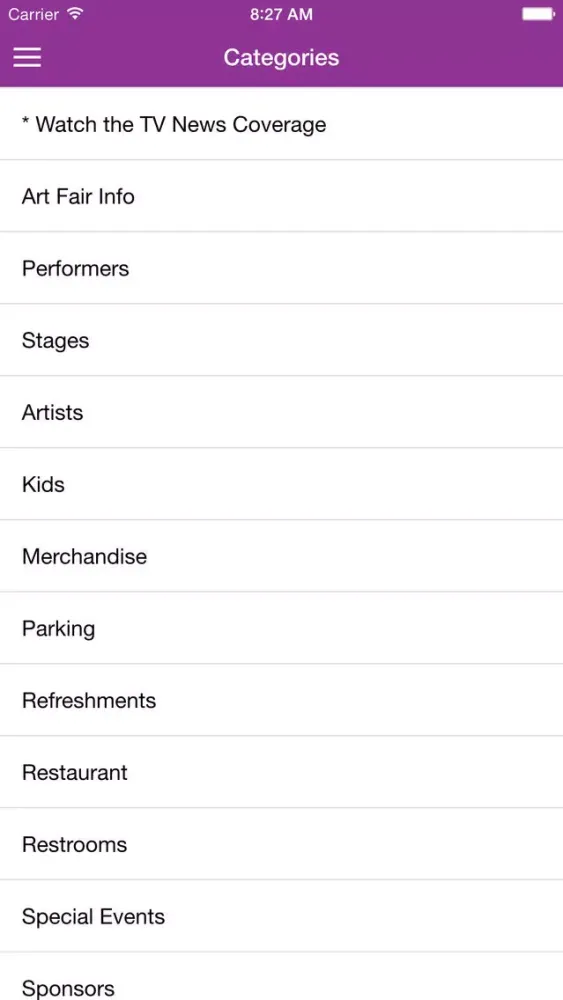Tap the battery indicator icon
The width and height of the screenshot is (563, 1000).
click(538, 14)
